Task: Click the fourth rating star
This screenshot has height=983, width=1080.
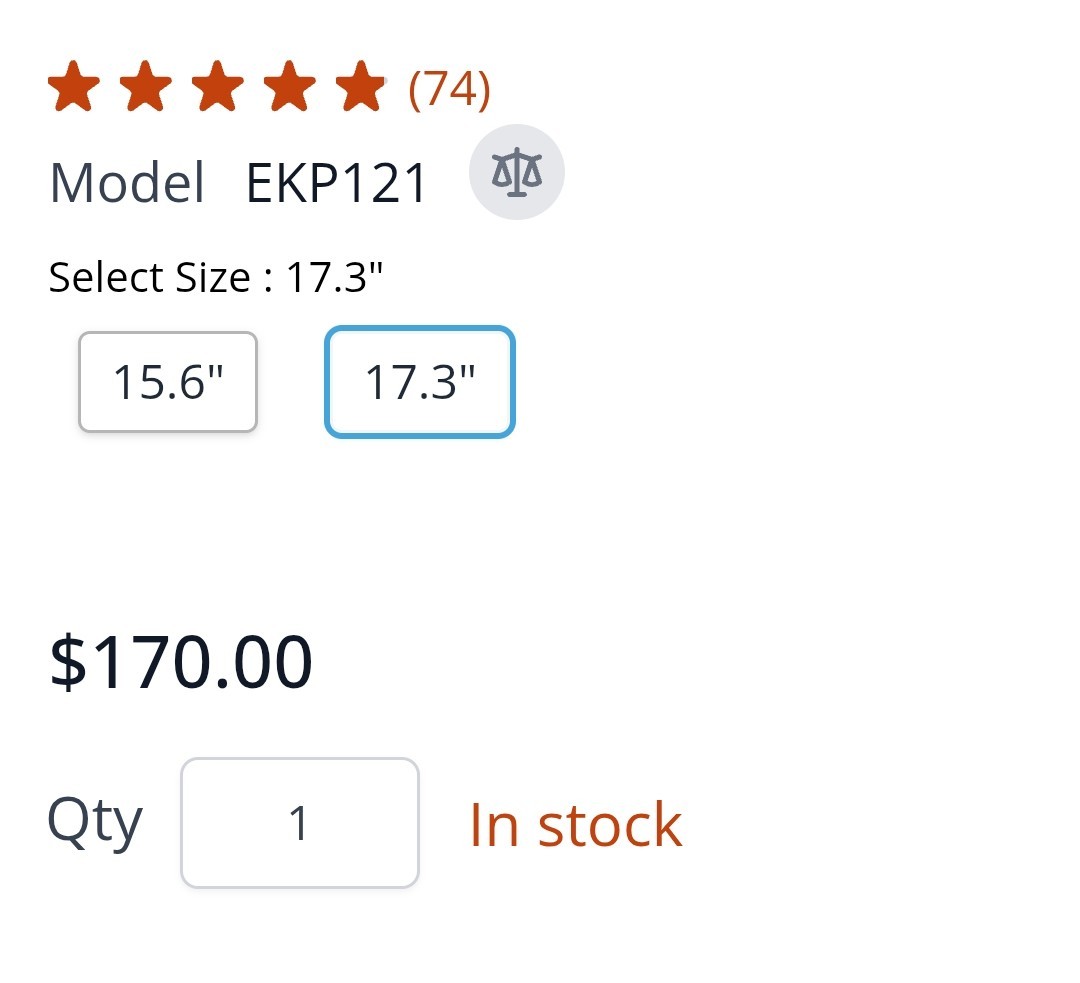Action: click(x=289, y=86)
